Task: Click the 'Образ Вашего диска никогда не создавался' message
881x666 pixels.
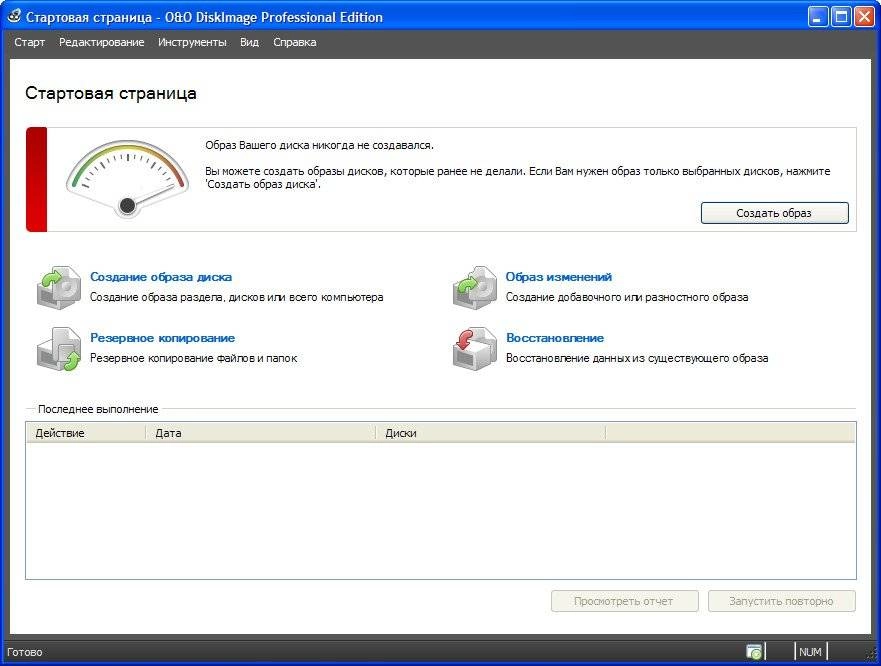Action: coord(319,145)
